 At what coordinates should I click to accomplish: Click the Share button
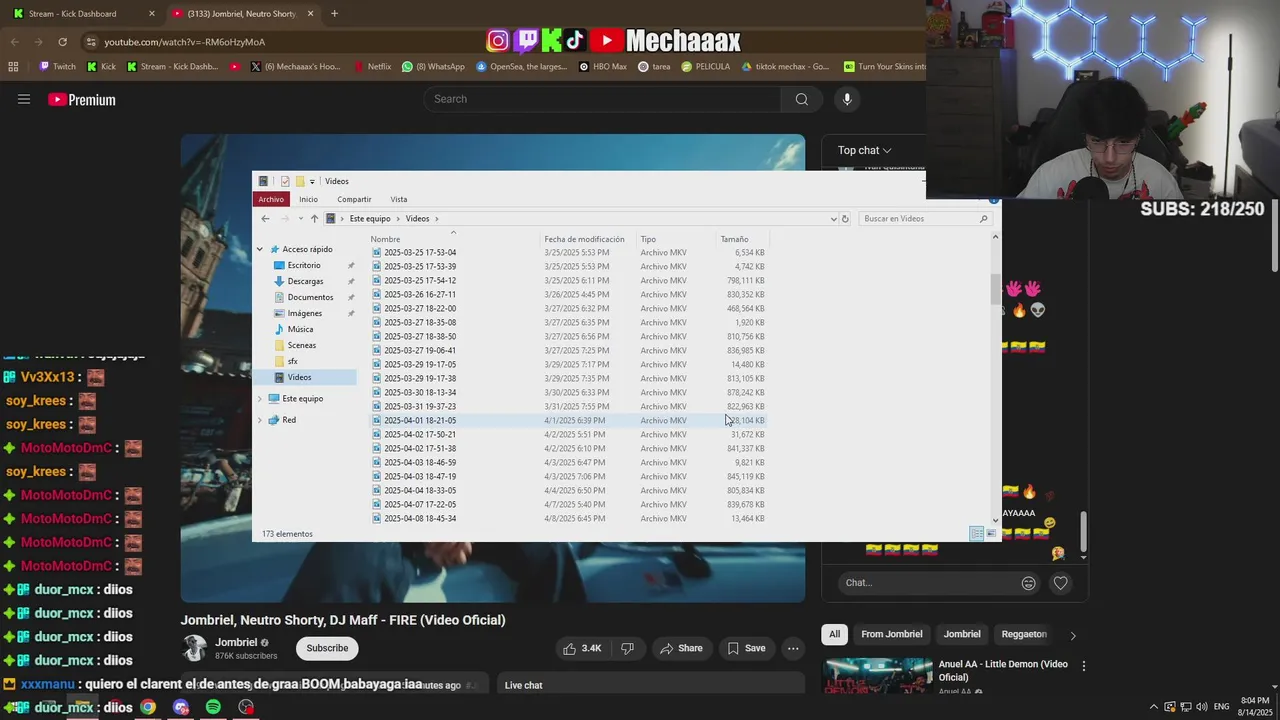click(681, 648)
